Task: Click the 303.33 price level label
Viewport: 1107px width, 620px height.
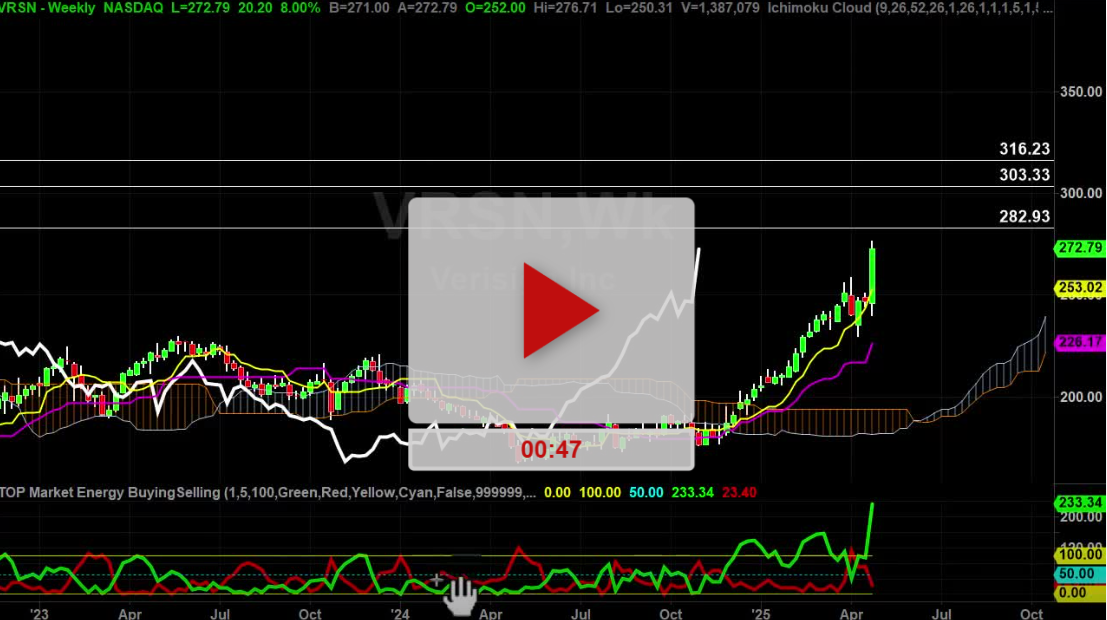Action: tap(1024, 174)
